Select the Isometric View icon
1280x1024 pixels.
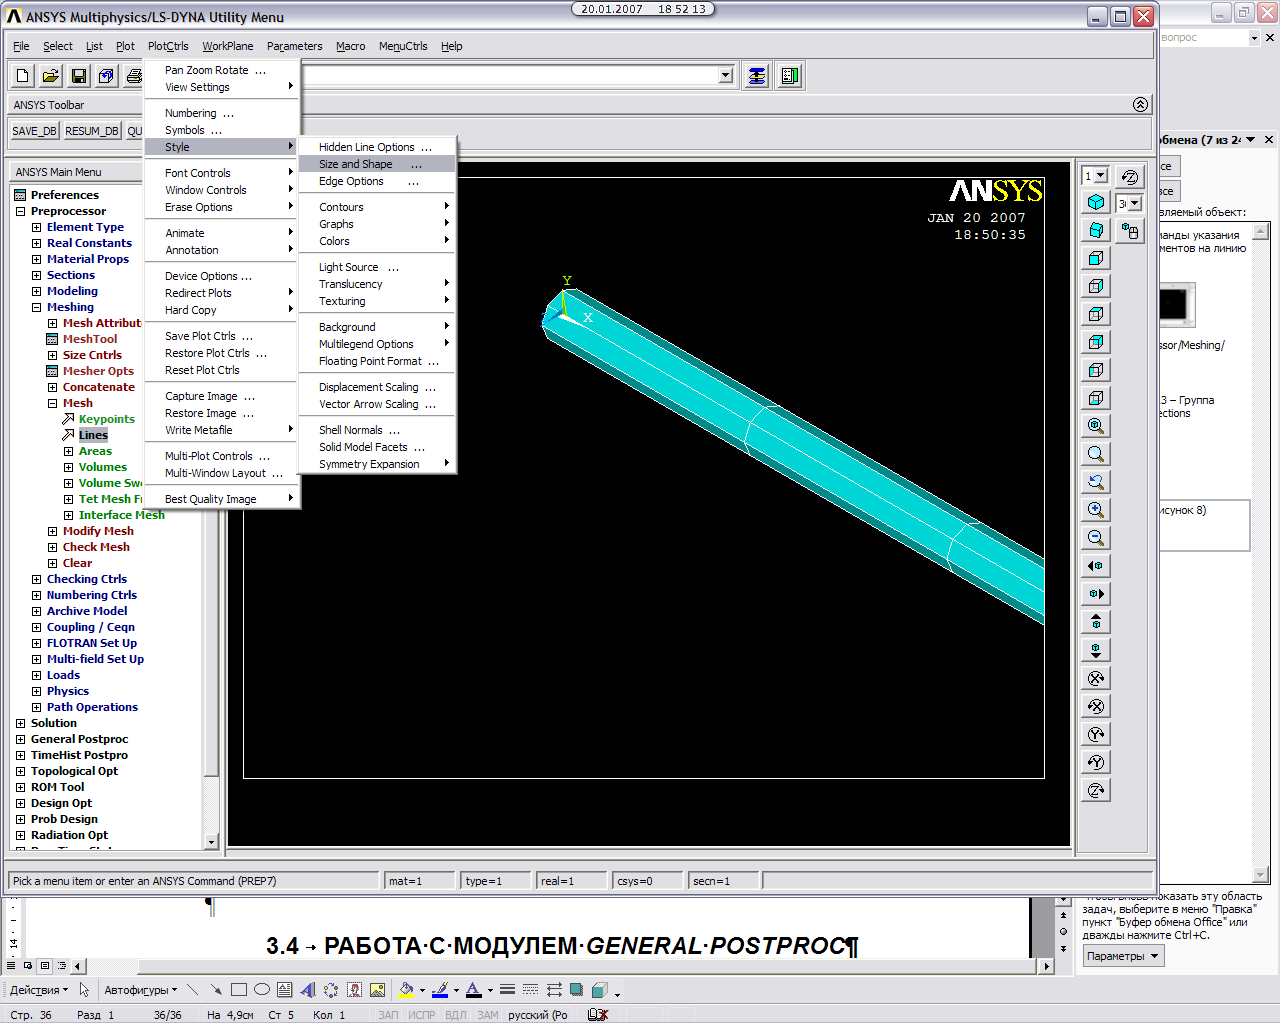[x=1096, y=202]
